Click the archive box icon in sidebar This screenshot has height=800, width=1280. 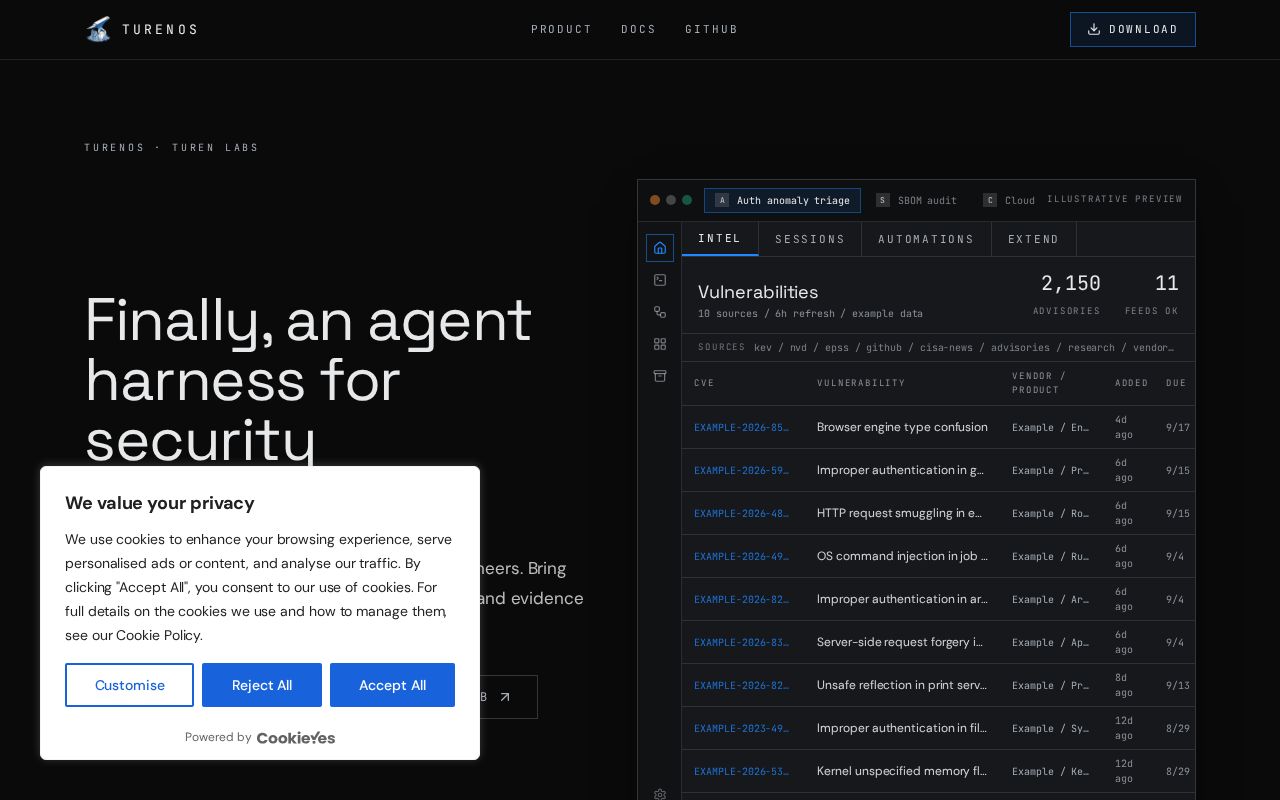660,376
